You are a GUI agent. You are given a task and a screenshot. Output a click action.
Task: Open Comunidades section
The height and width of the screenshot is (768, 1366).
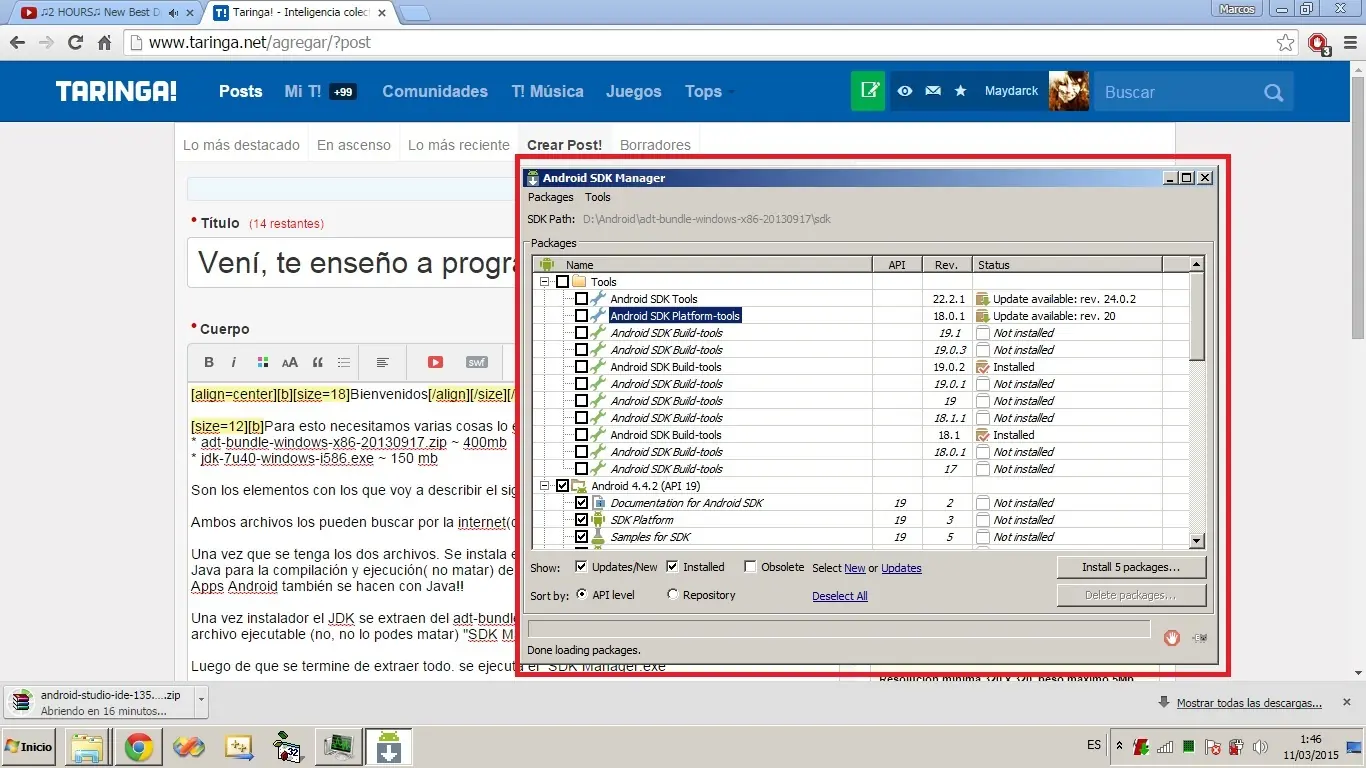click(x=435, y=91)
